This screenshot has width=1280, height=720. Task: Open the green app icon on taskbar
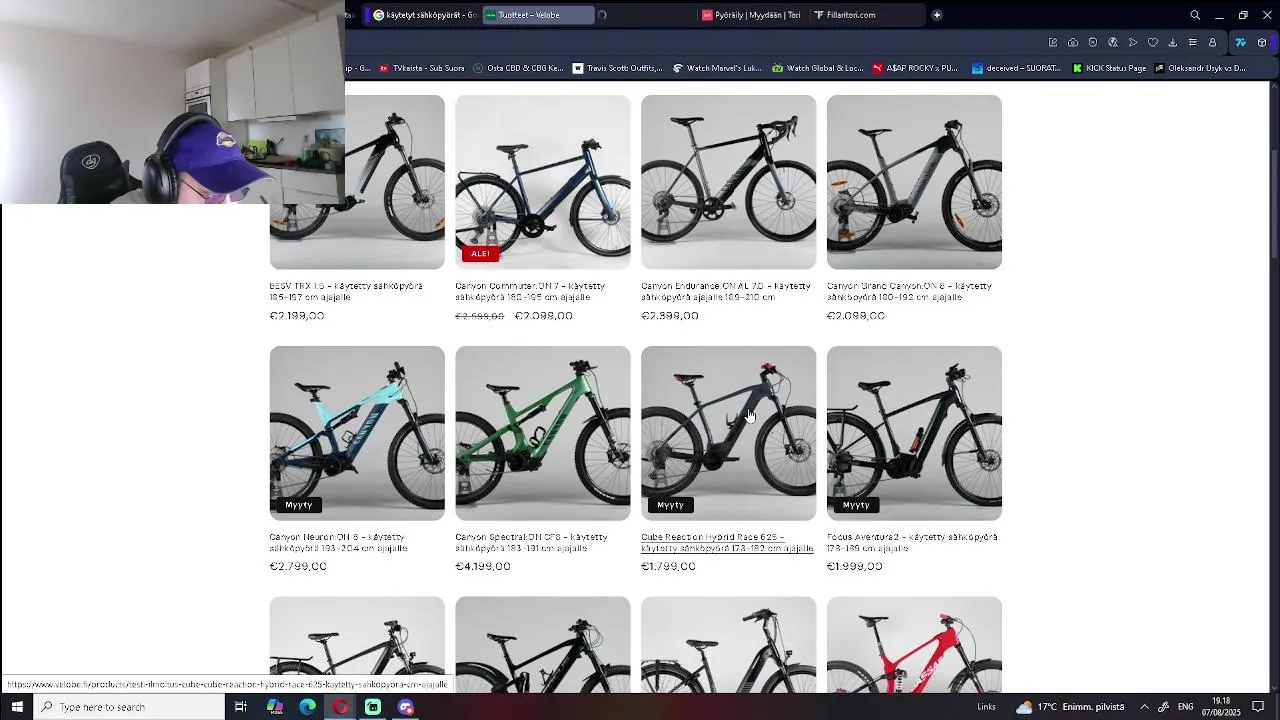point(373,707)
